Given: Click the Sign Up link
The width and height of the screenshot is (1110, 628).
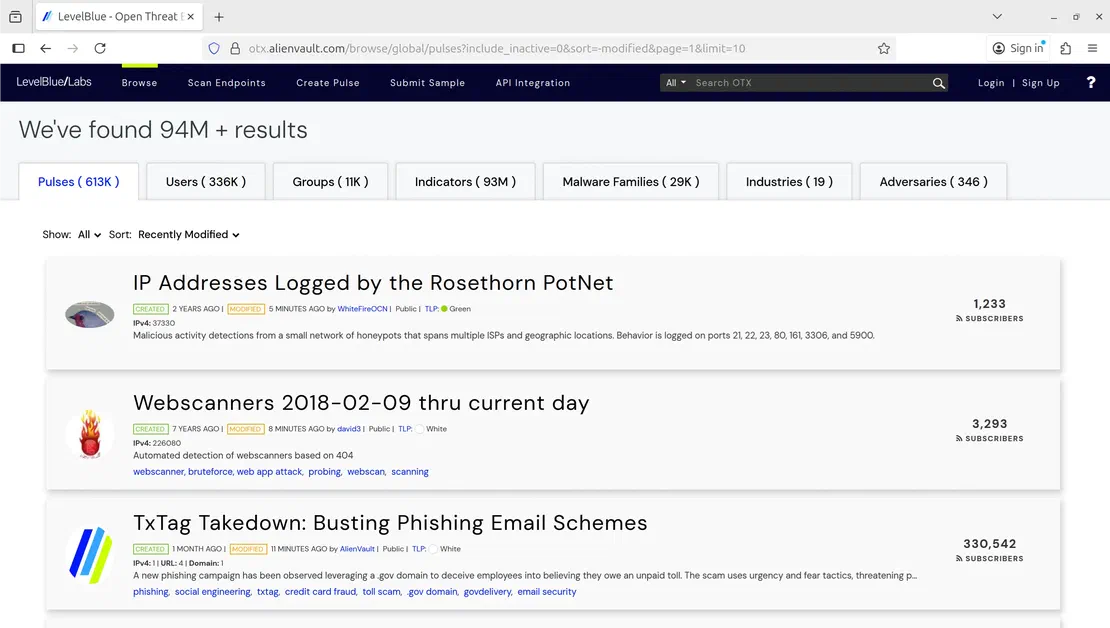Looking at the screenshot, I should (x=1041, y=83).
